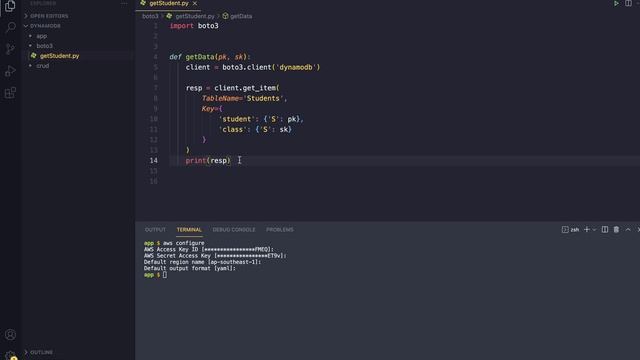Open the Source Control view

(10, 49)
